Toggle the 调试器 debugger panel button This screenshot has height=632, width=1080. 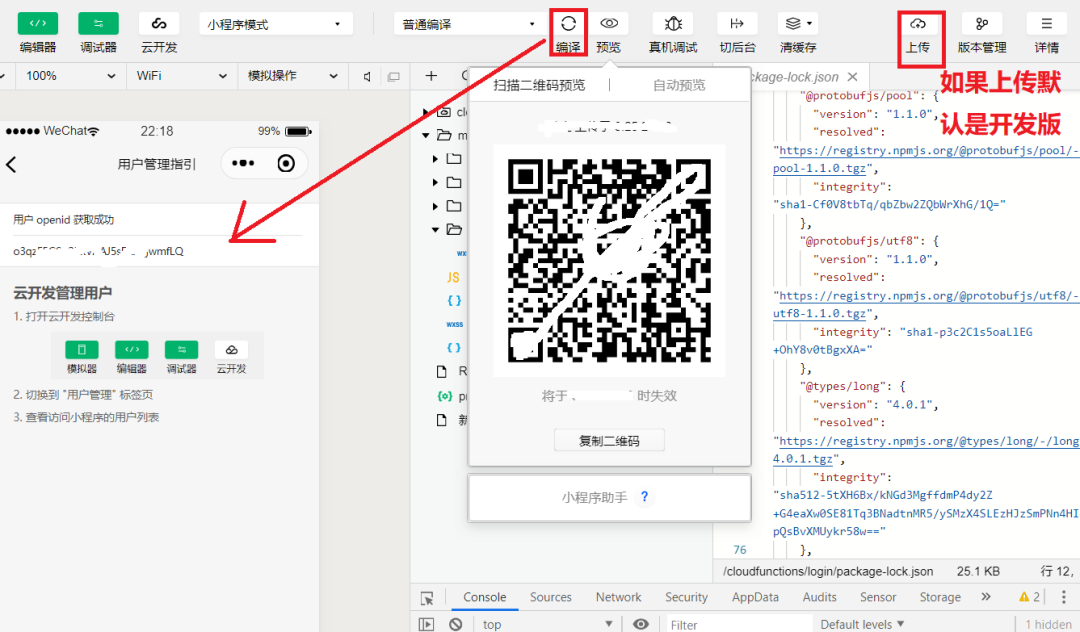click(x=98, y=23)
